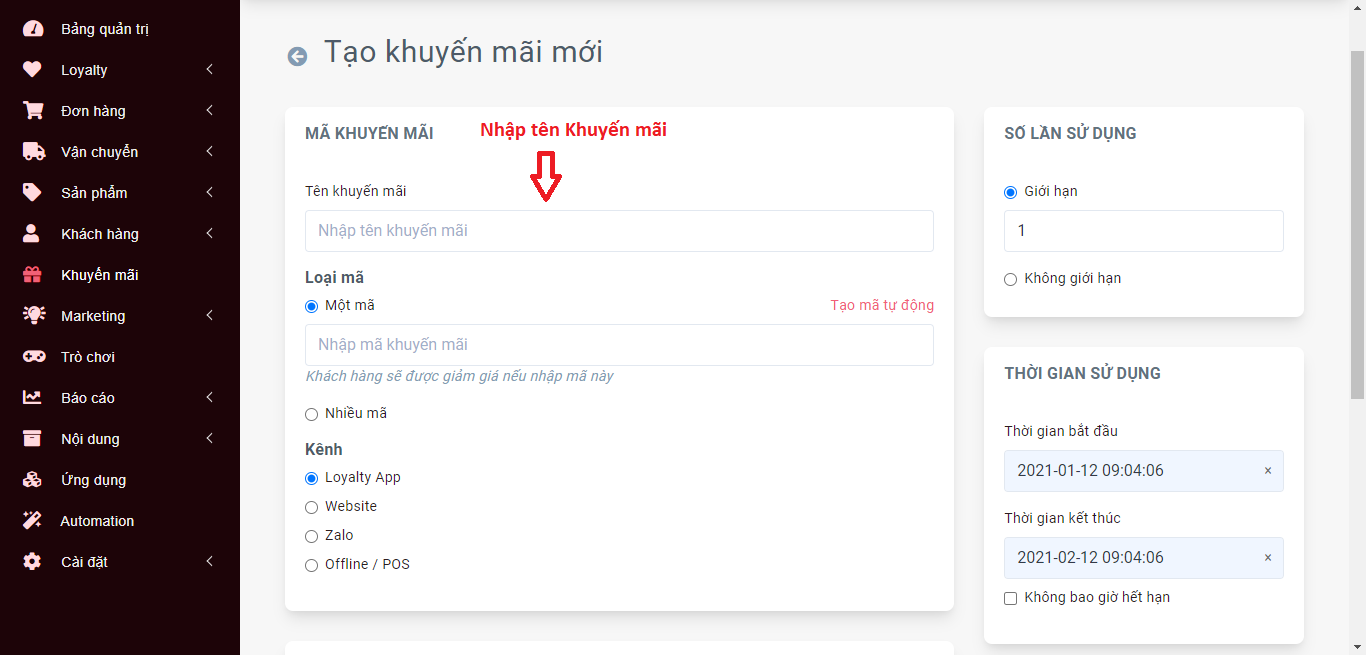Click the truck icon for Vận chuyển
1366x660 pixels.
coord(34,152)
